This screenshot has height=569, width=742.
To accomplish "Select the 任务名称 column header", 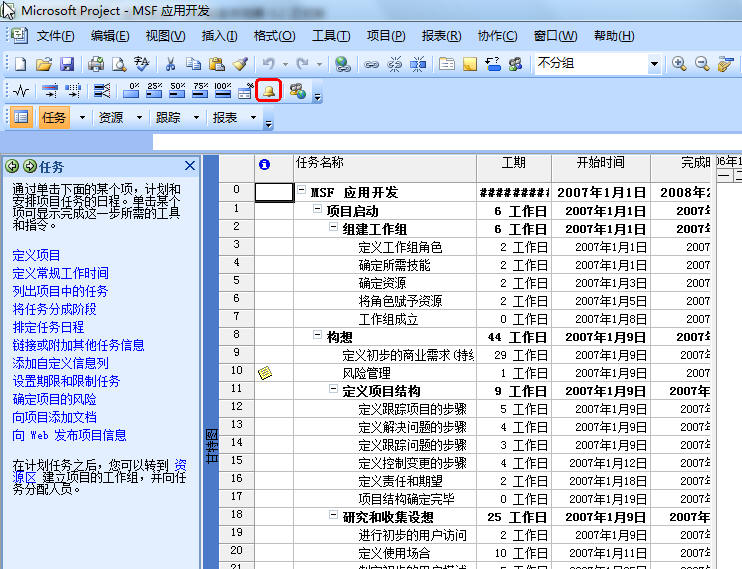I will 385,168.
